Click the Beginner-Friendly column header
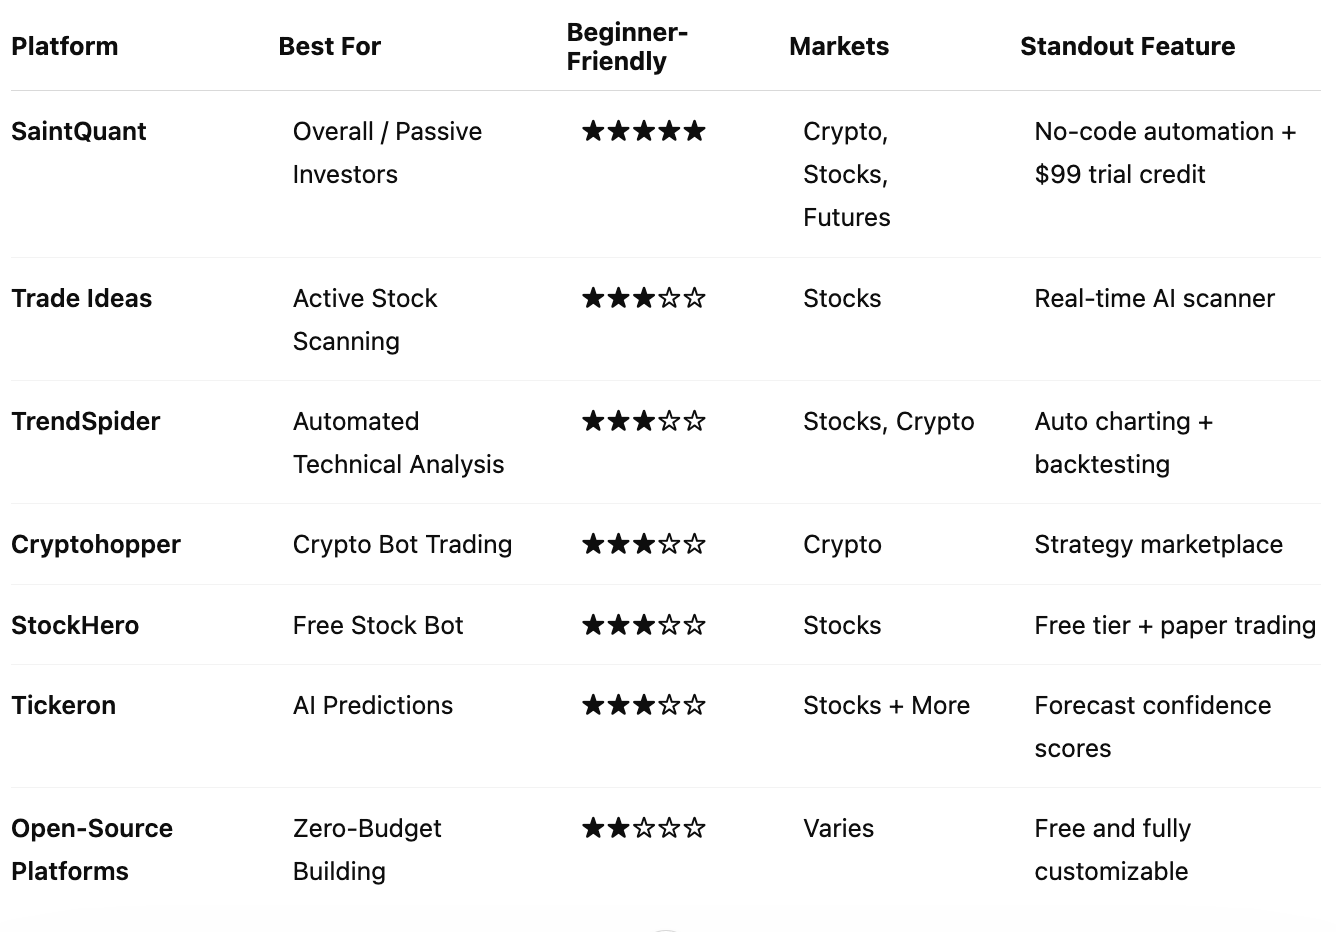1336x932 pixels. click(627, 46)
